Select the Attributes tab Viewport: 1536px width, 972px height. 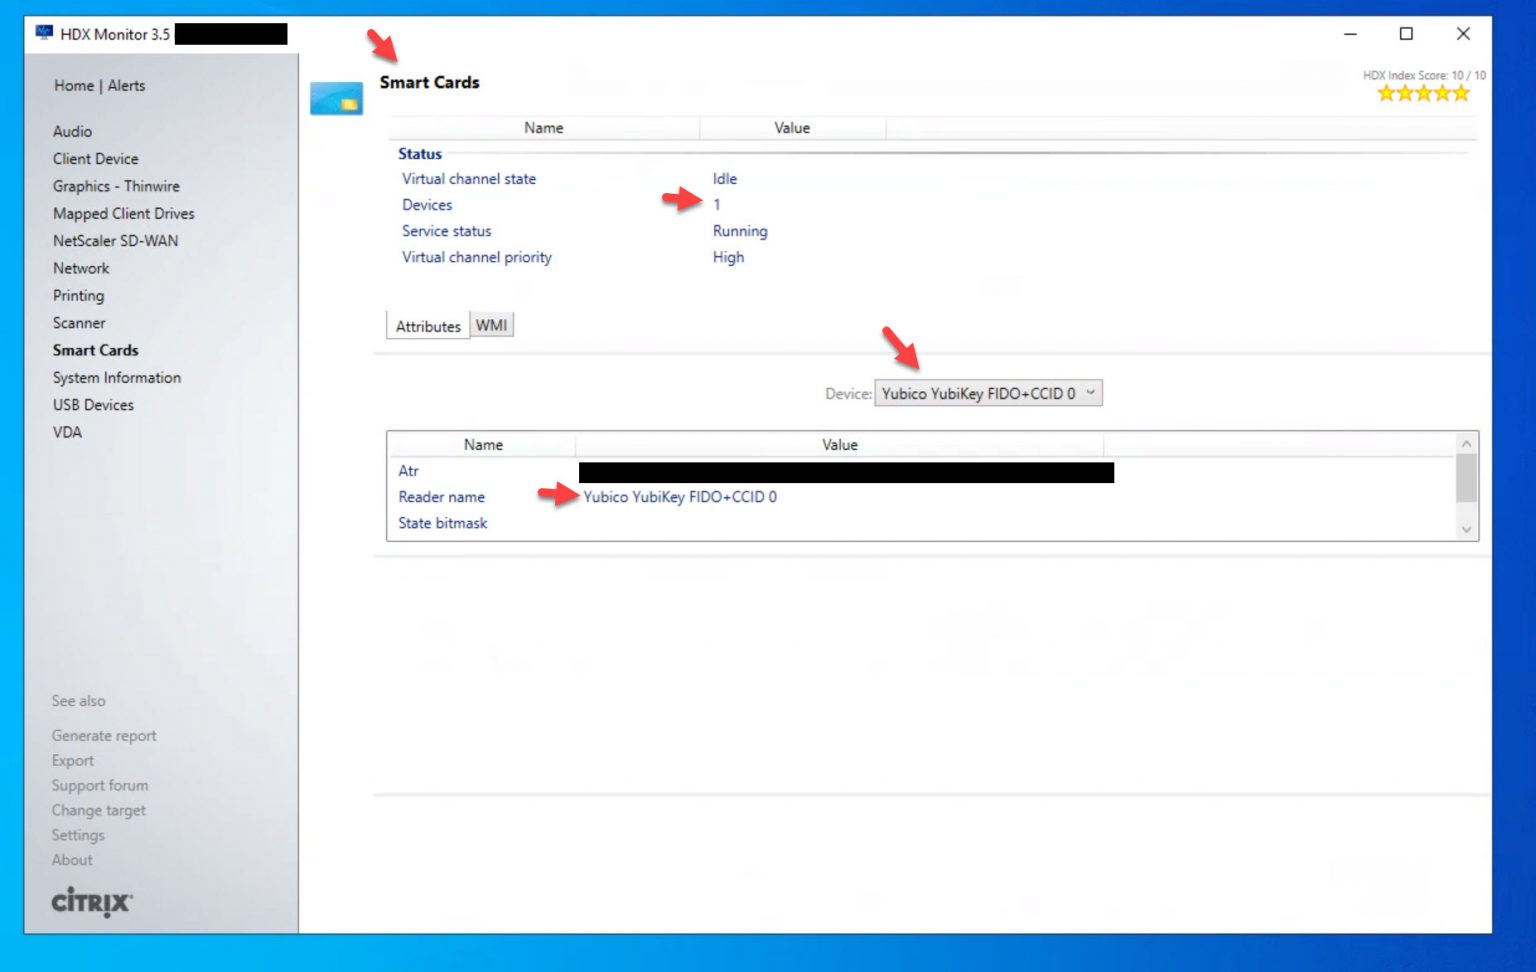427,325
